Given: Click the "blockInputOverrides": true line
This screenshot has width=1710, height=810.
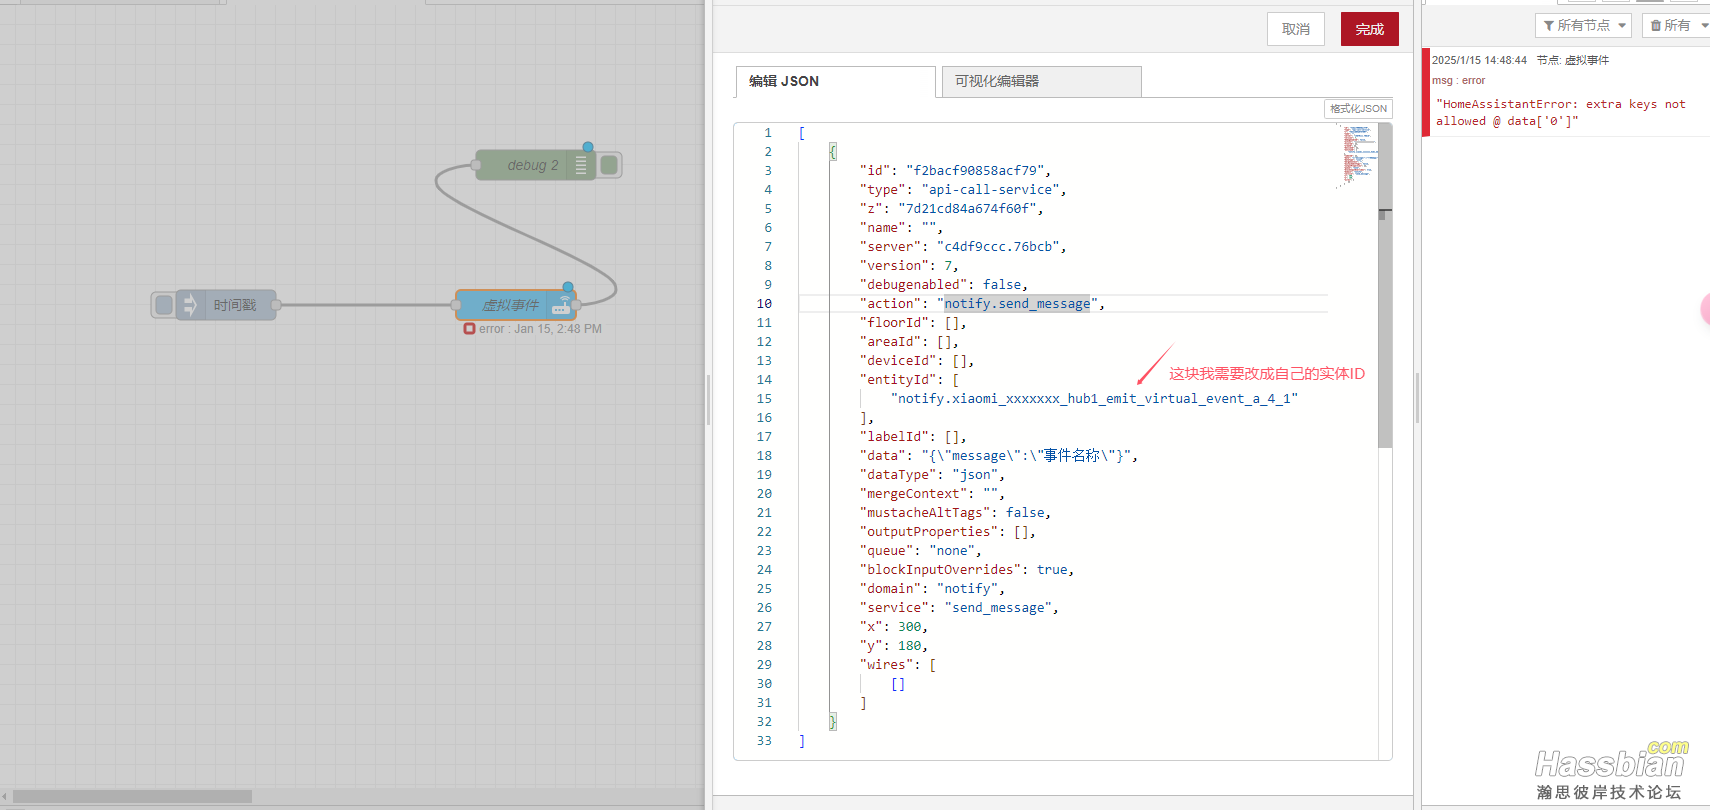Looking at the screenshot, I should (x=967, y=569).
